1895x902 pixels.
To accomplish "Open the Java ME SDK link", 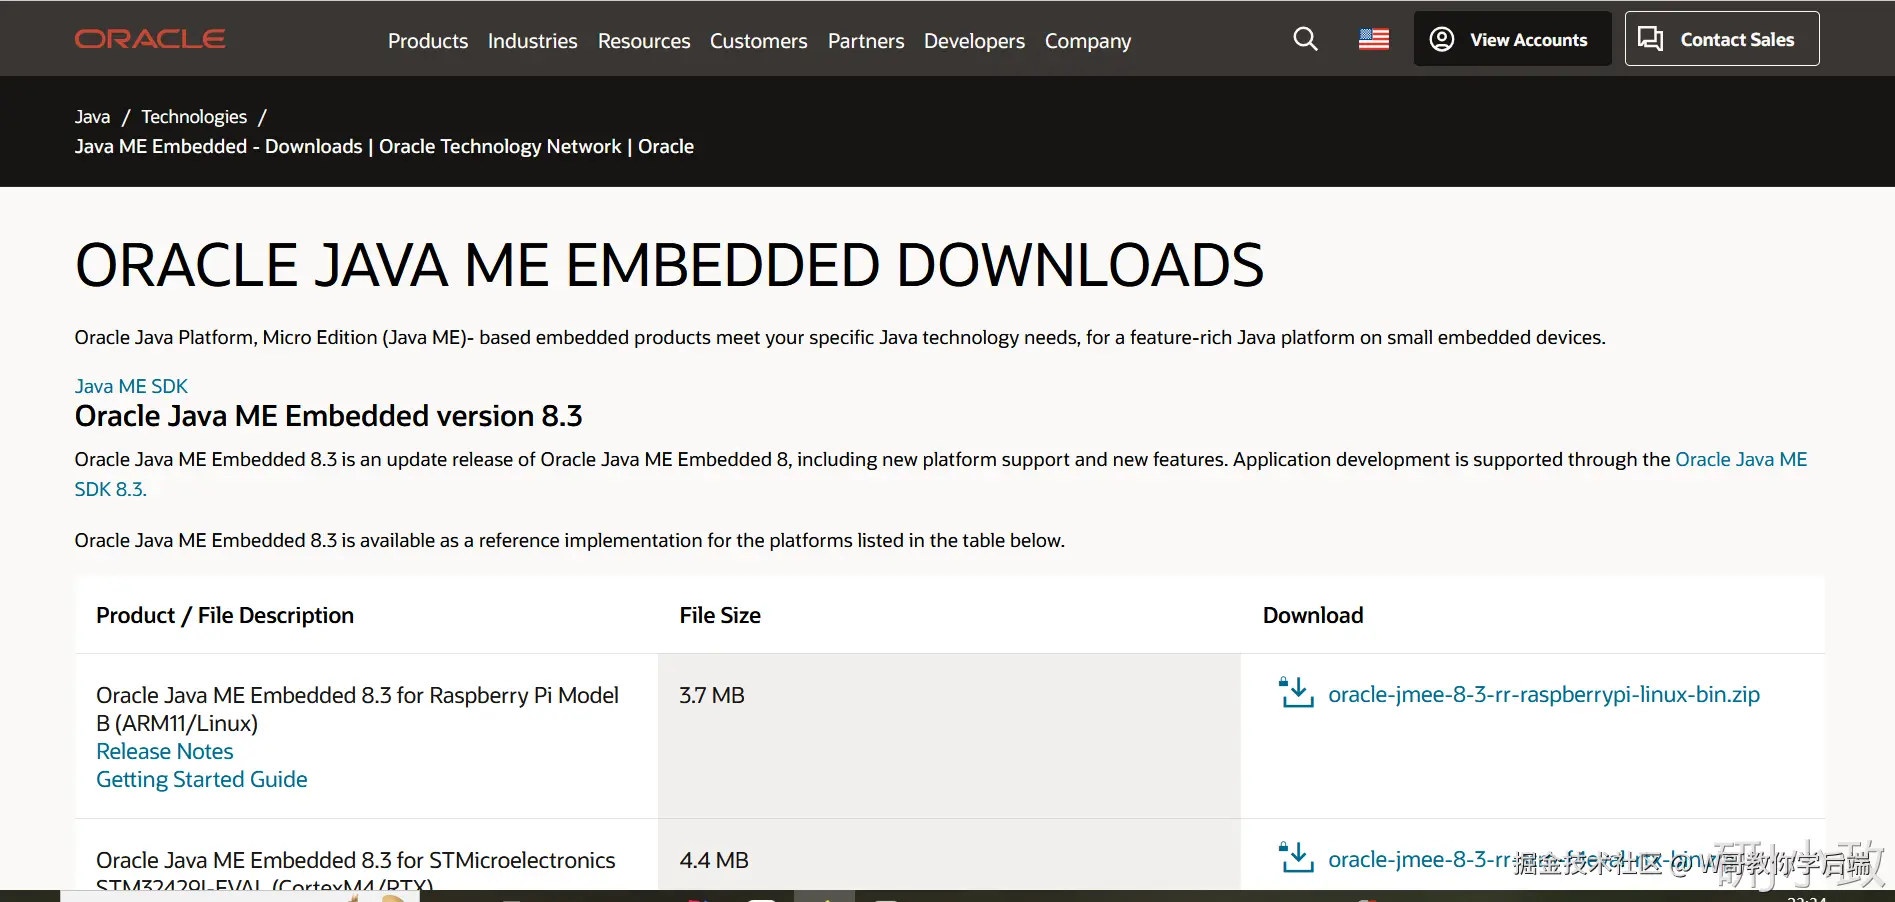I will (131, 386).
